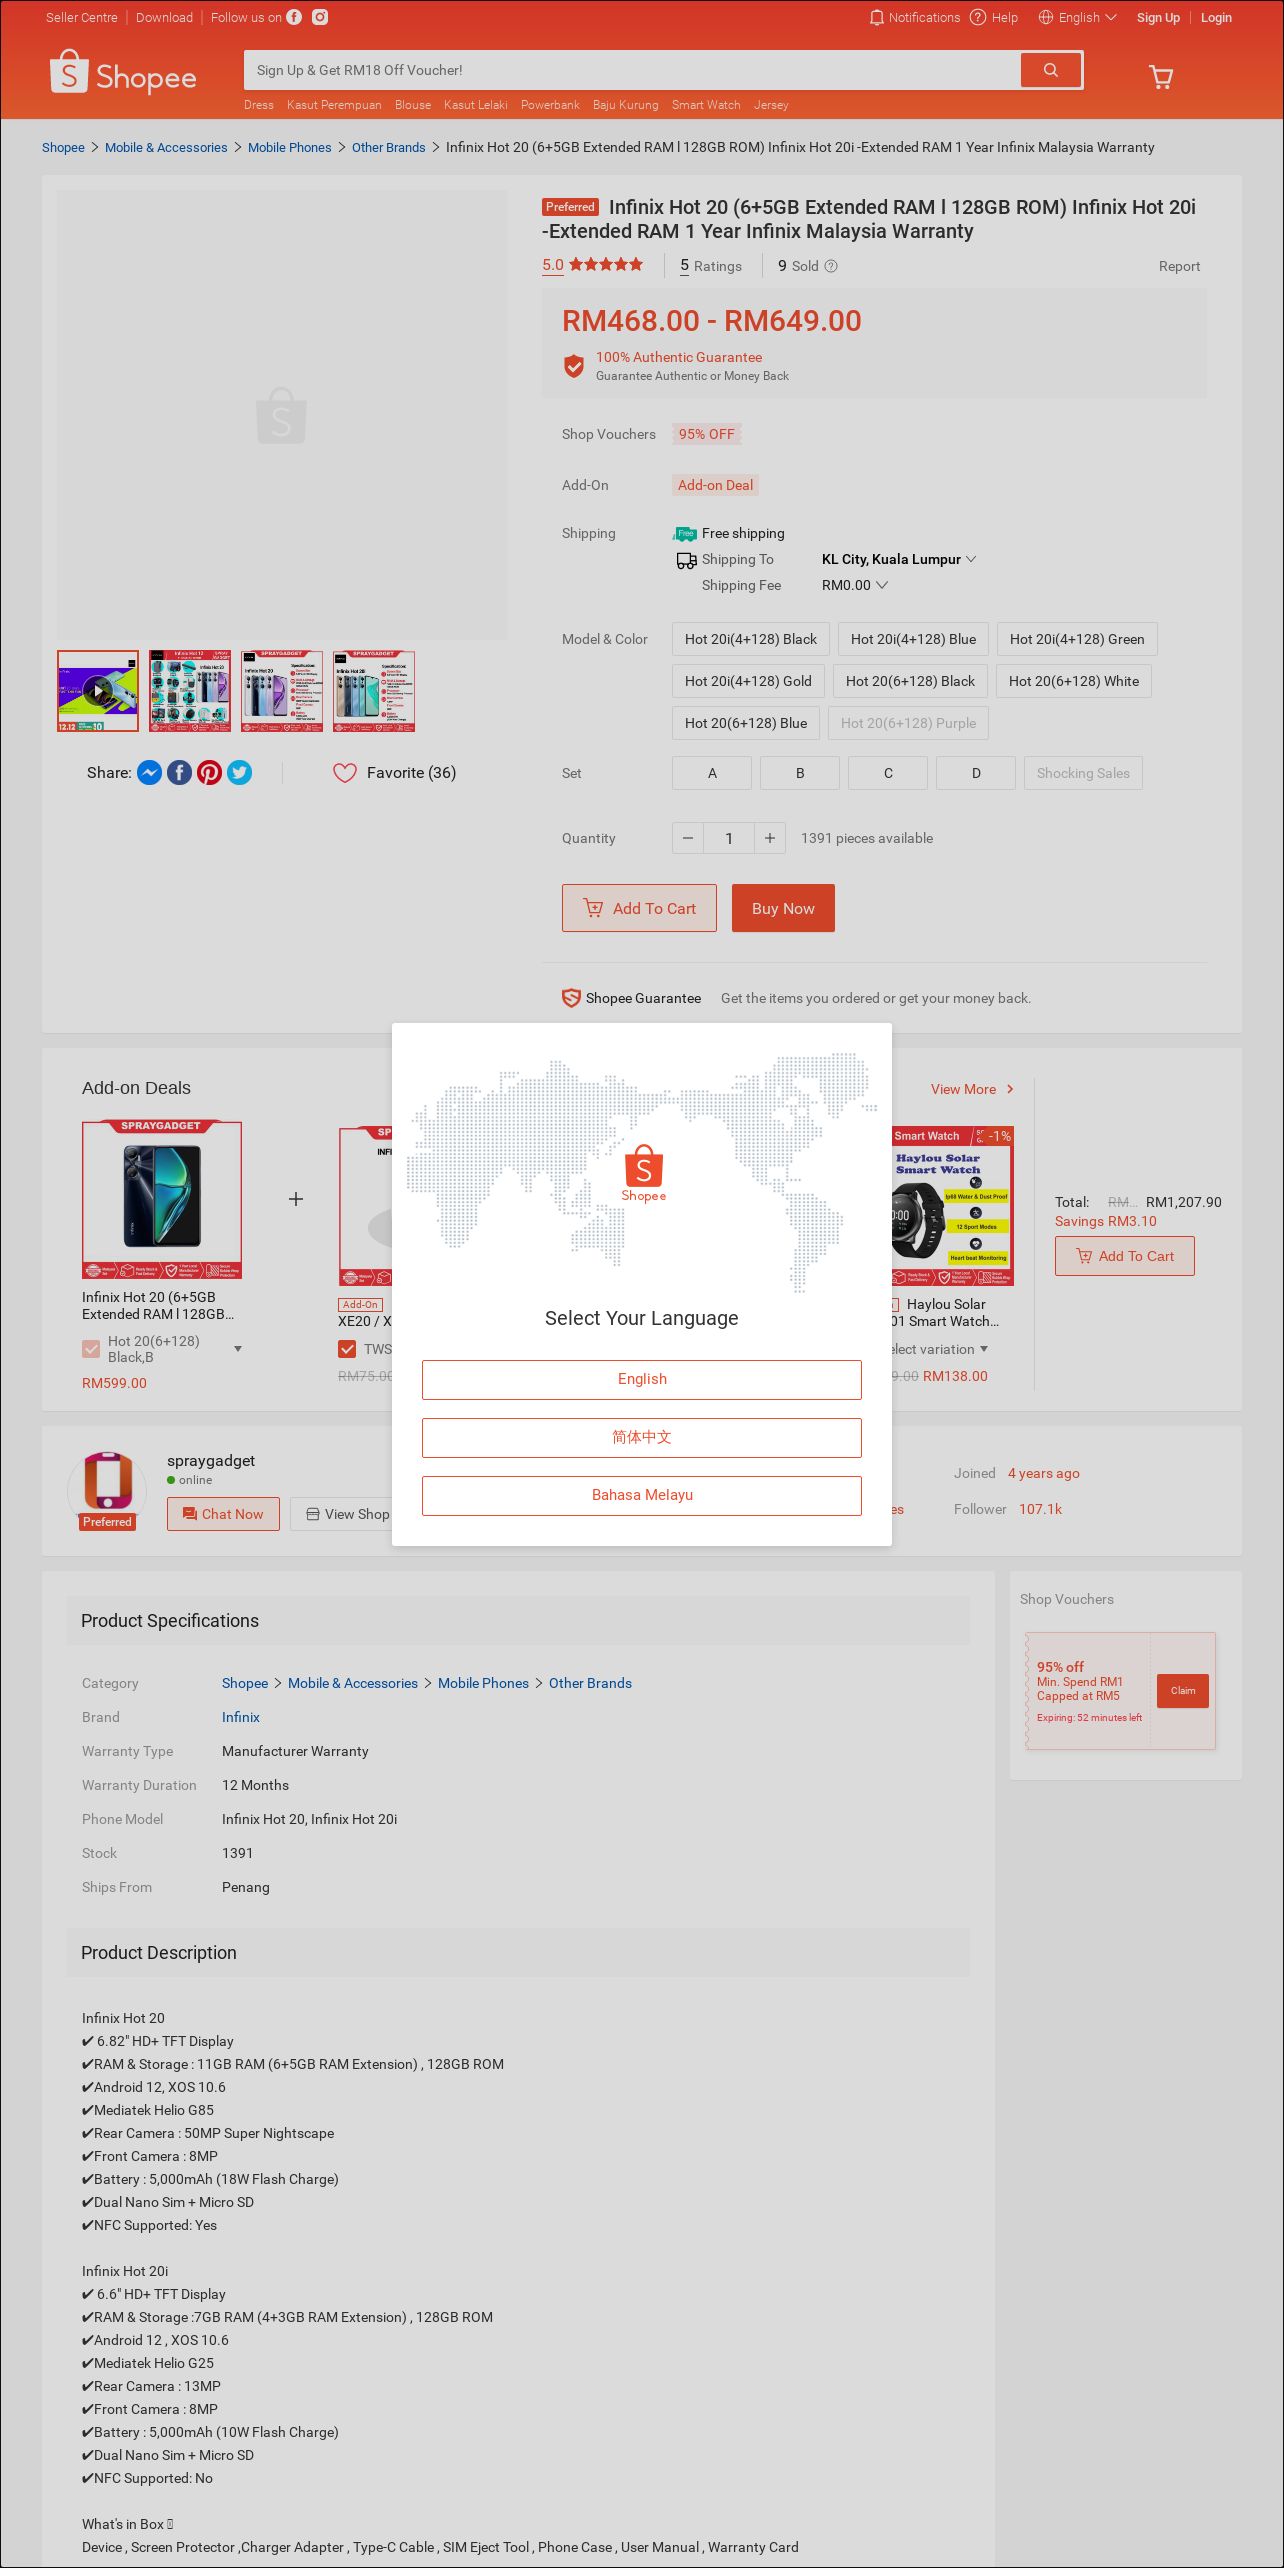Select the third product image thumbnail

tap(282, 691)
